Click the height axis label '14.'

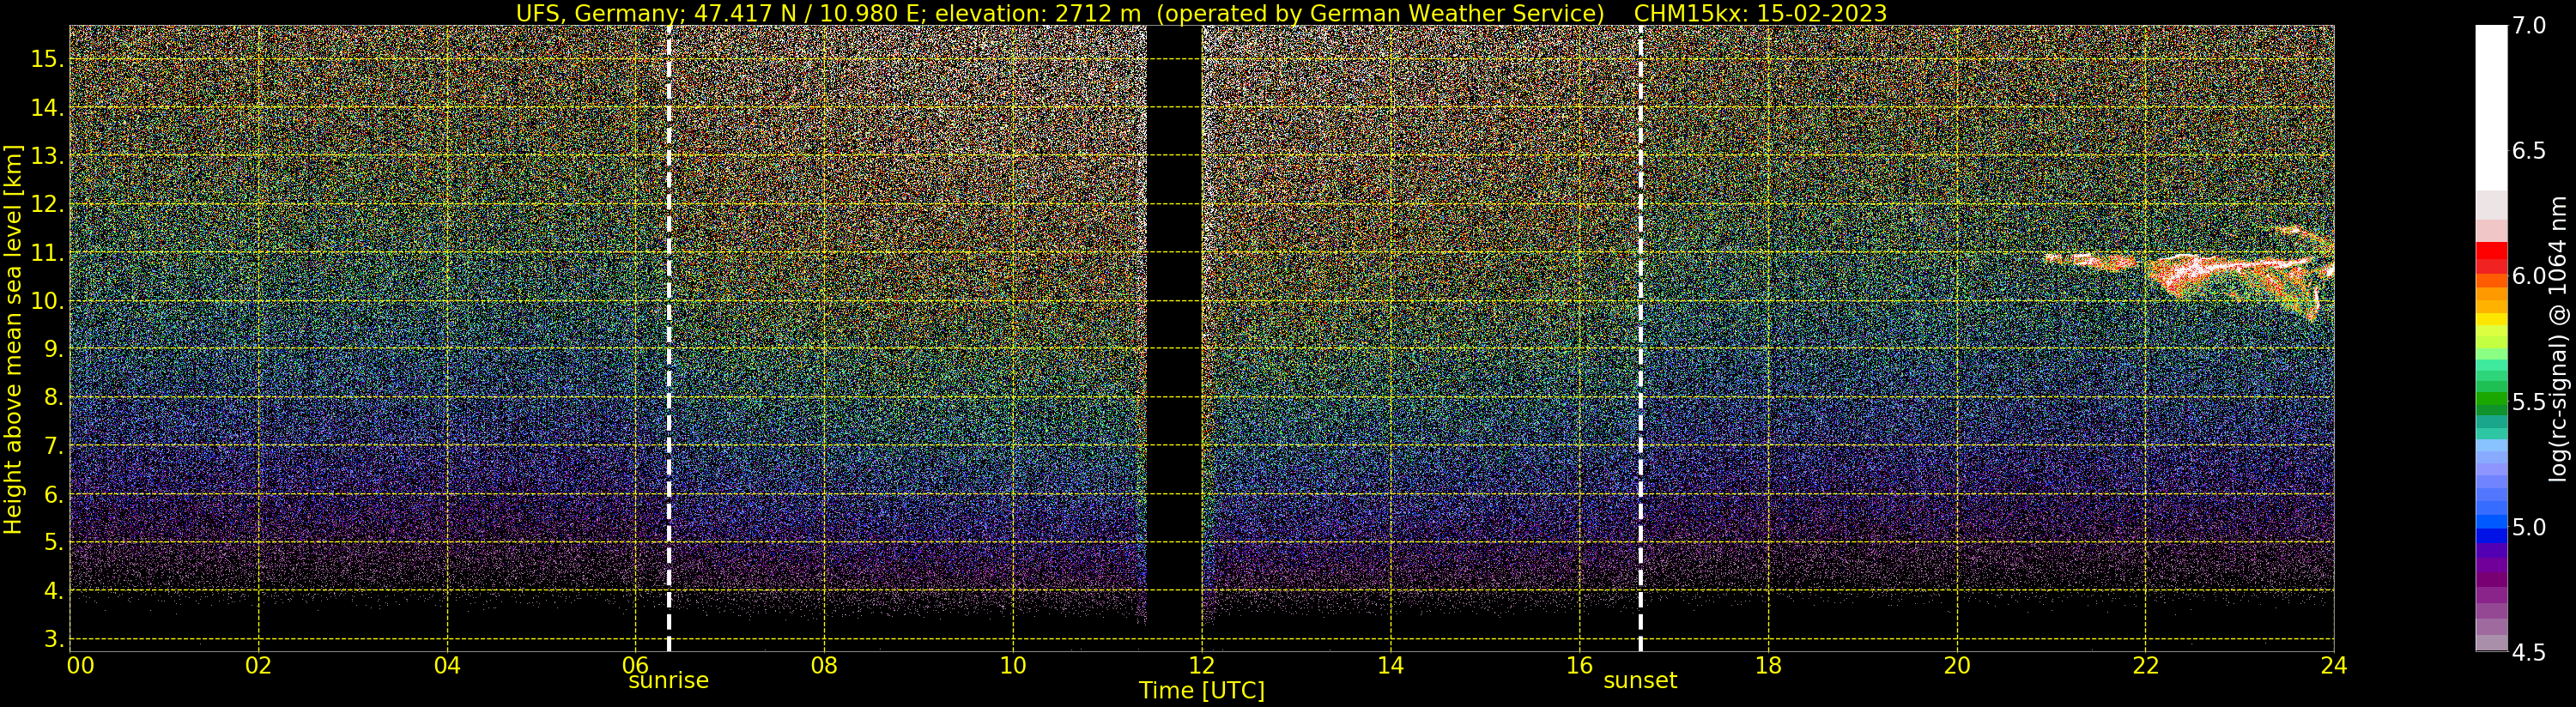tap(47, 107)
